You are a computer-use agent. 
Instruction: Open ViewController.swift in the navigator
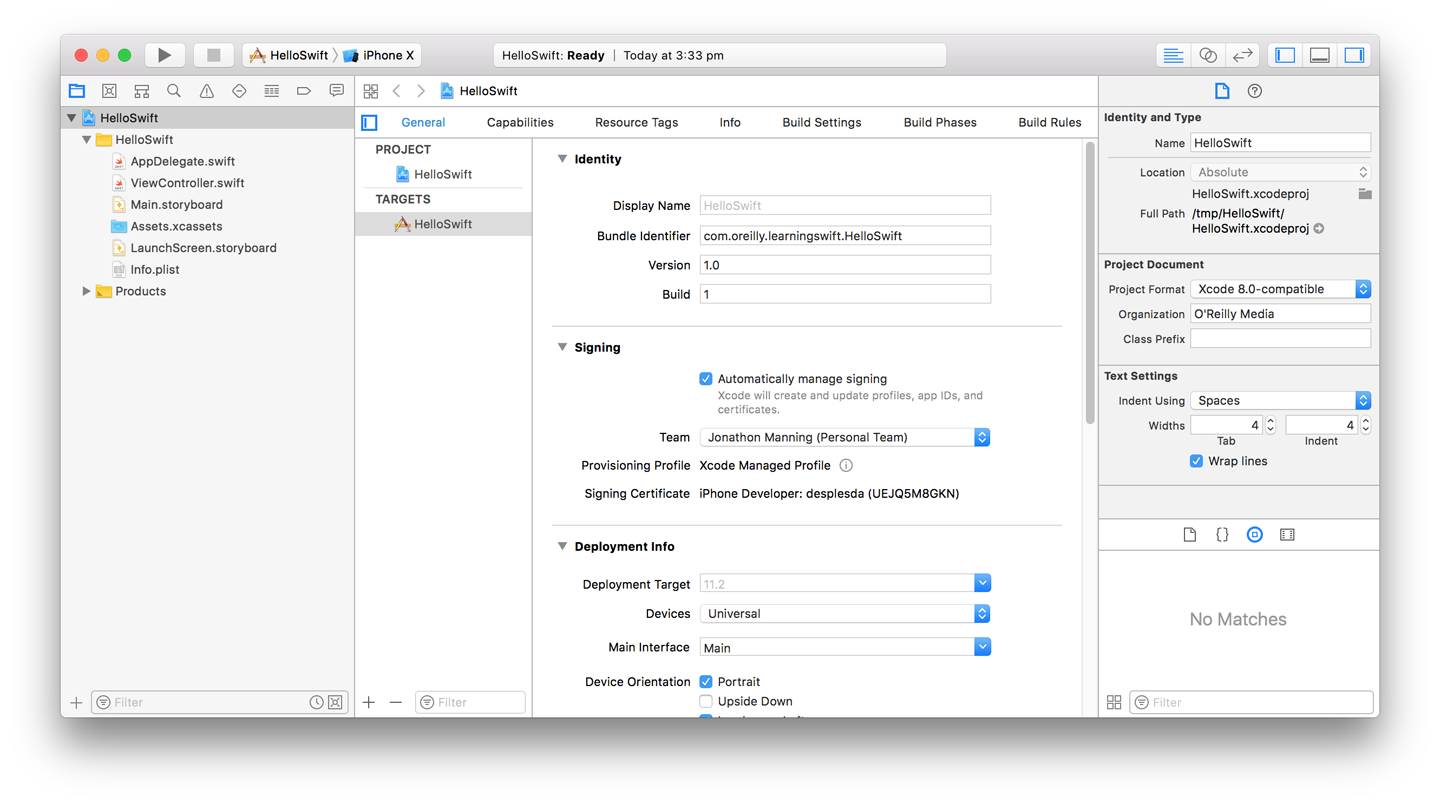point(187,183)
